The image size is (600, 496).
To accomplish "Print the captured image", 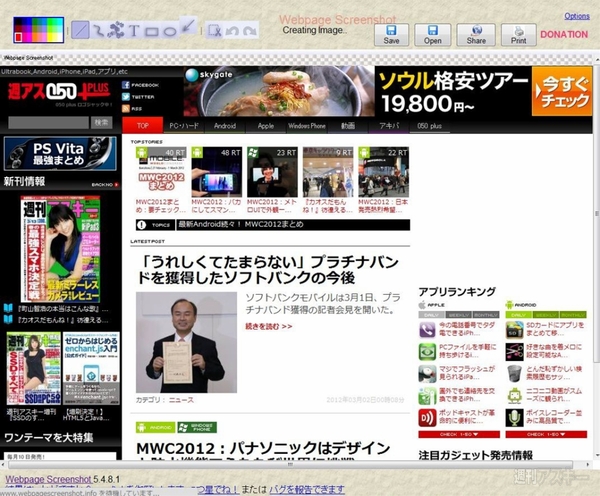I will point(518,35).
